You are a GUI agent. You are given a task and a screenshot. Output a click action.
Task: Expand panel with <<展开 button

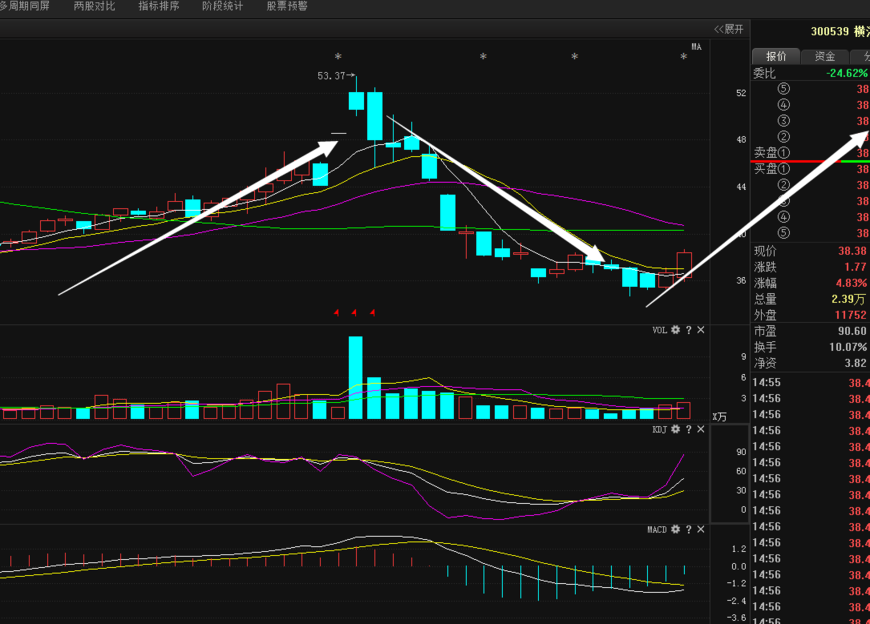(x=728, y=29)
